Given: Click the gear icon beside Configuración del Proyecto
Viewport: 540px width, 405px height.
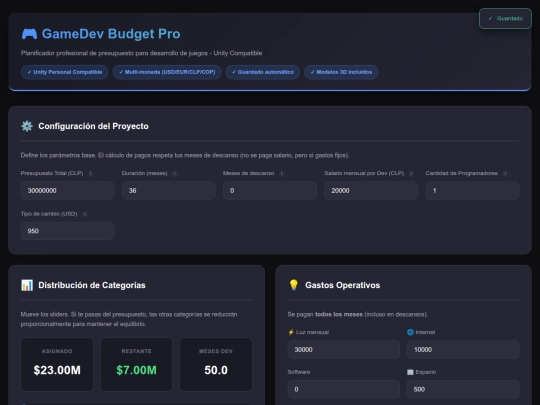Looking at the screenshot, I should click(x=27, y=126).
